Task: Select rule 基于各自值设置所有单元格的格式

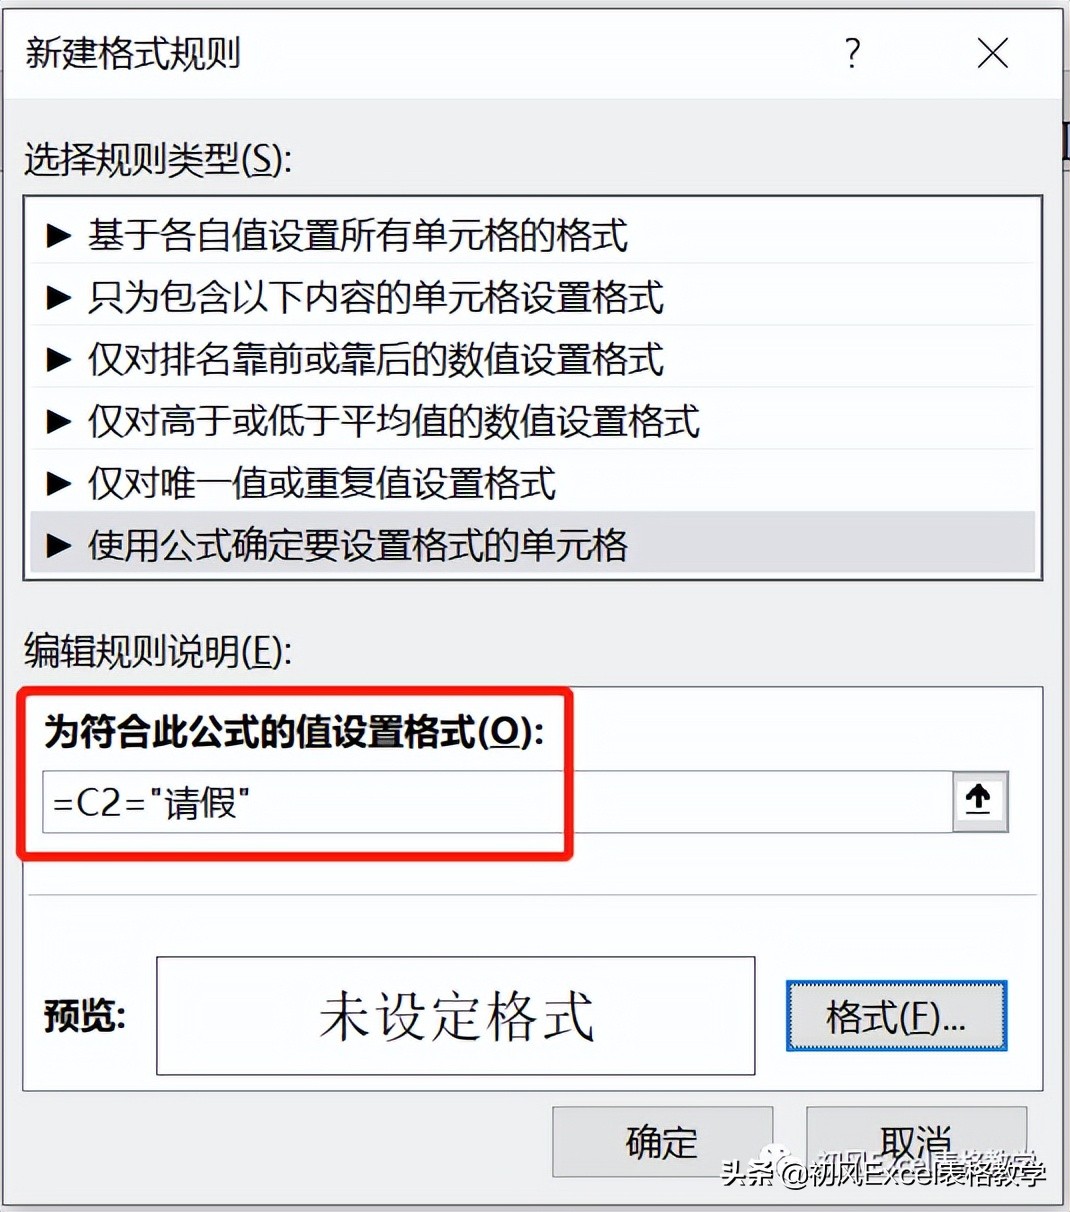Action: click(533, 236)
